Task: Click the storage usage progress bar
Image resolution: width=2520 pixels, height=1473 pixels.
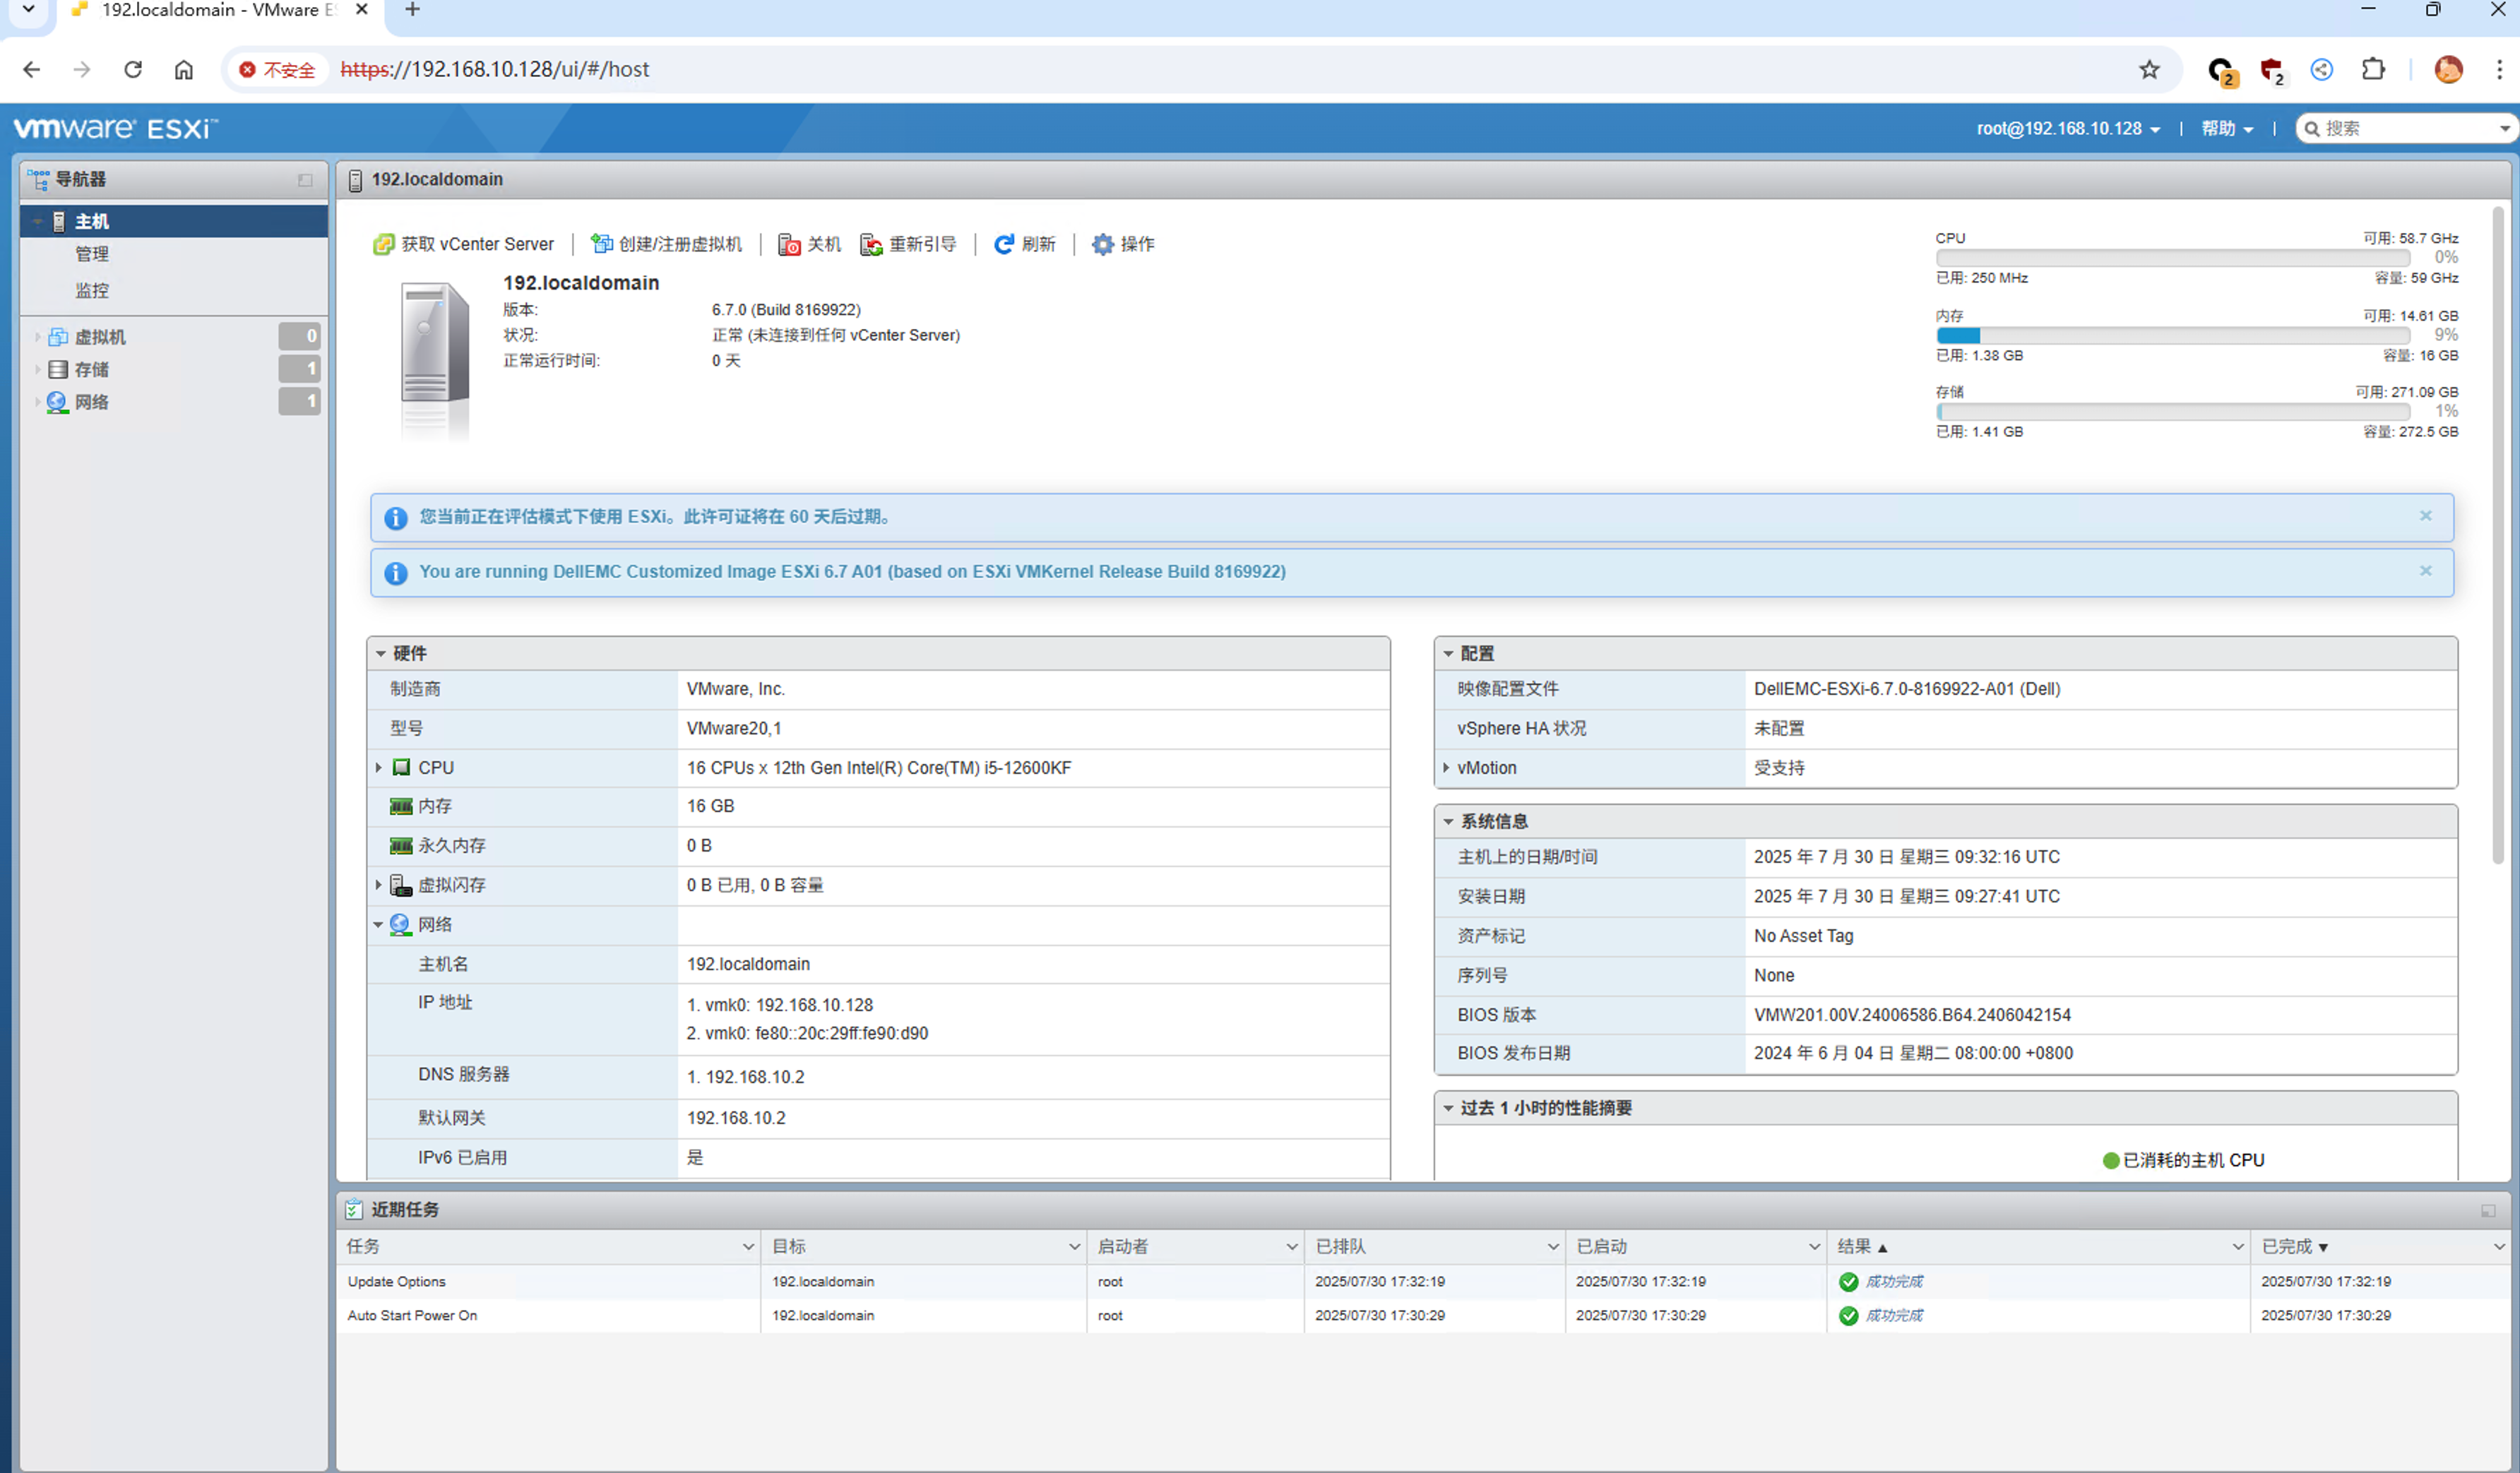Action: click(2172, 412)
